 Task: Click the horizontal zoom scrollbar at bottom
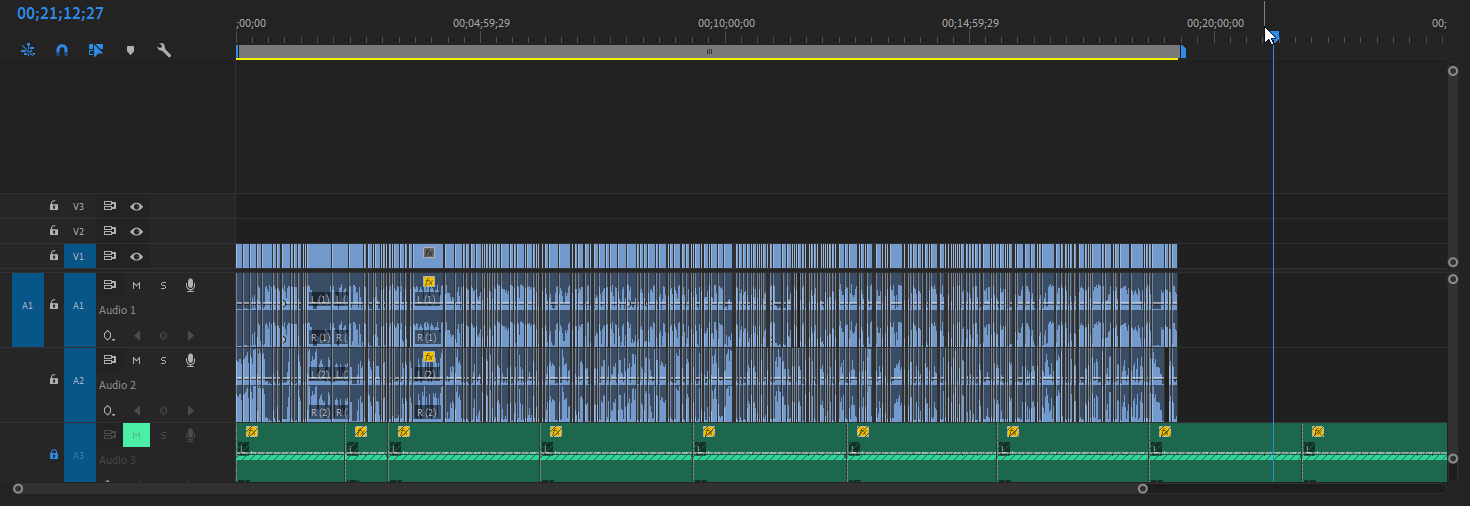pos(580,489)
